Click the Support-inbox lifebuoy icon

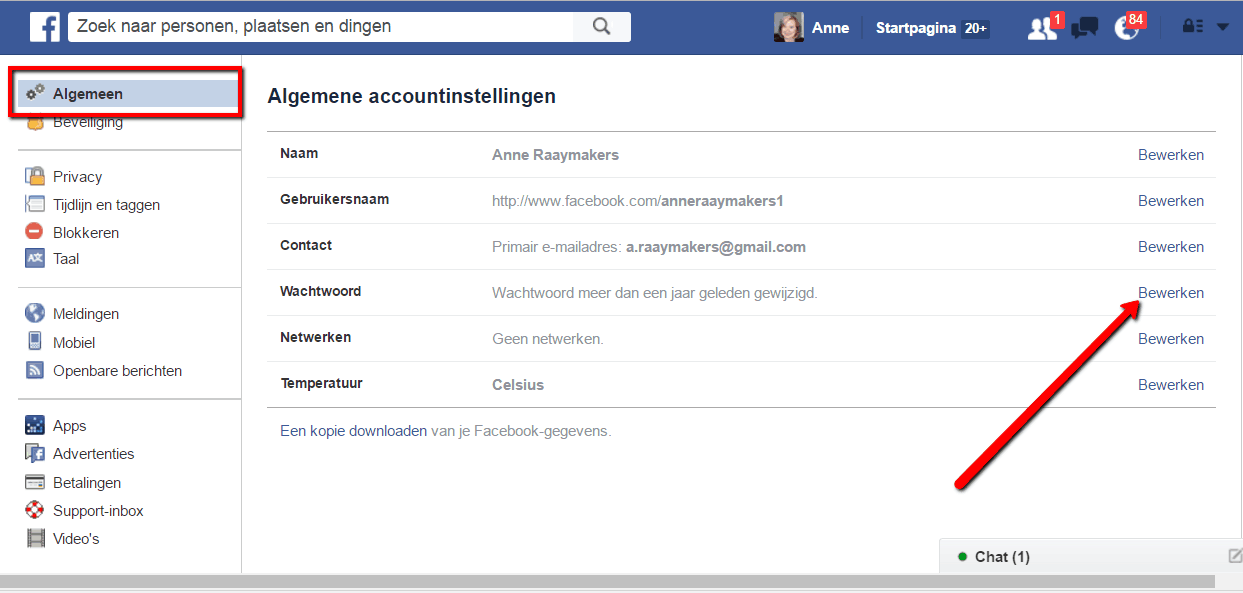point(36,510)
